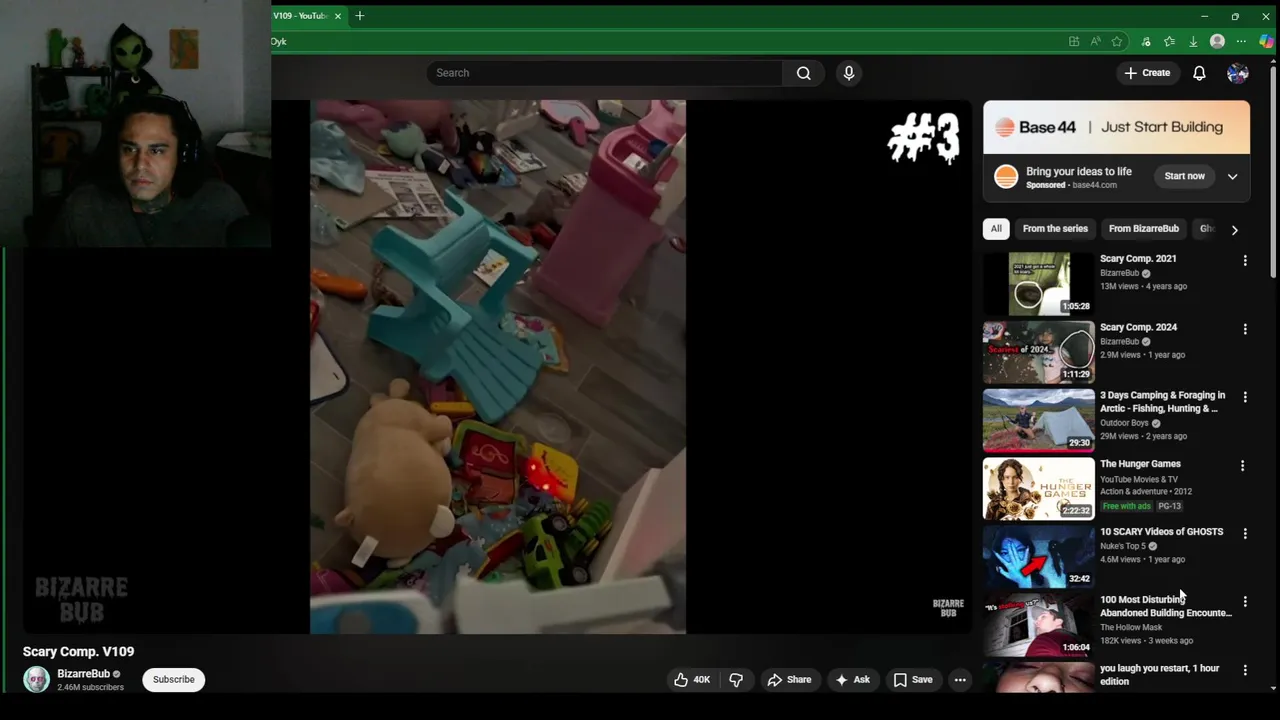Open Scary Comp. 2024 thumbnail

(x=1039, y=352)
